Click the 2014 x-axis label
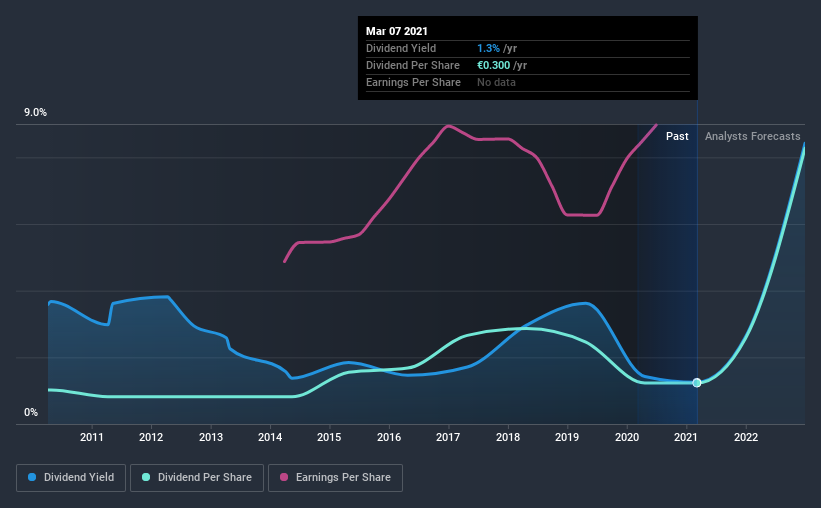Viewport: 821px width, 508px height. (x=270, y=437)
